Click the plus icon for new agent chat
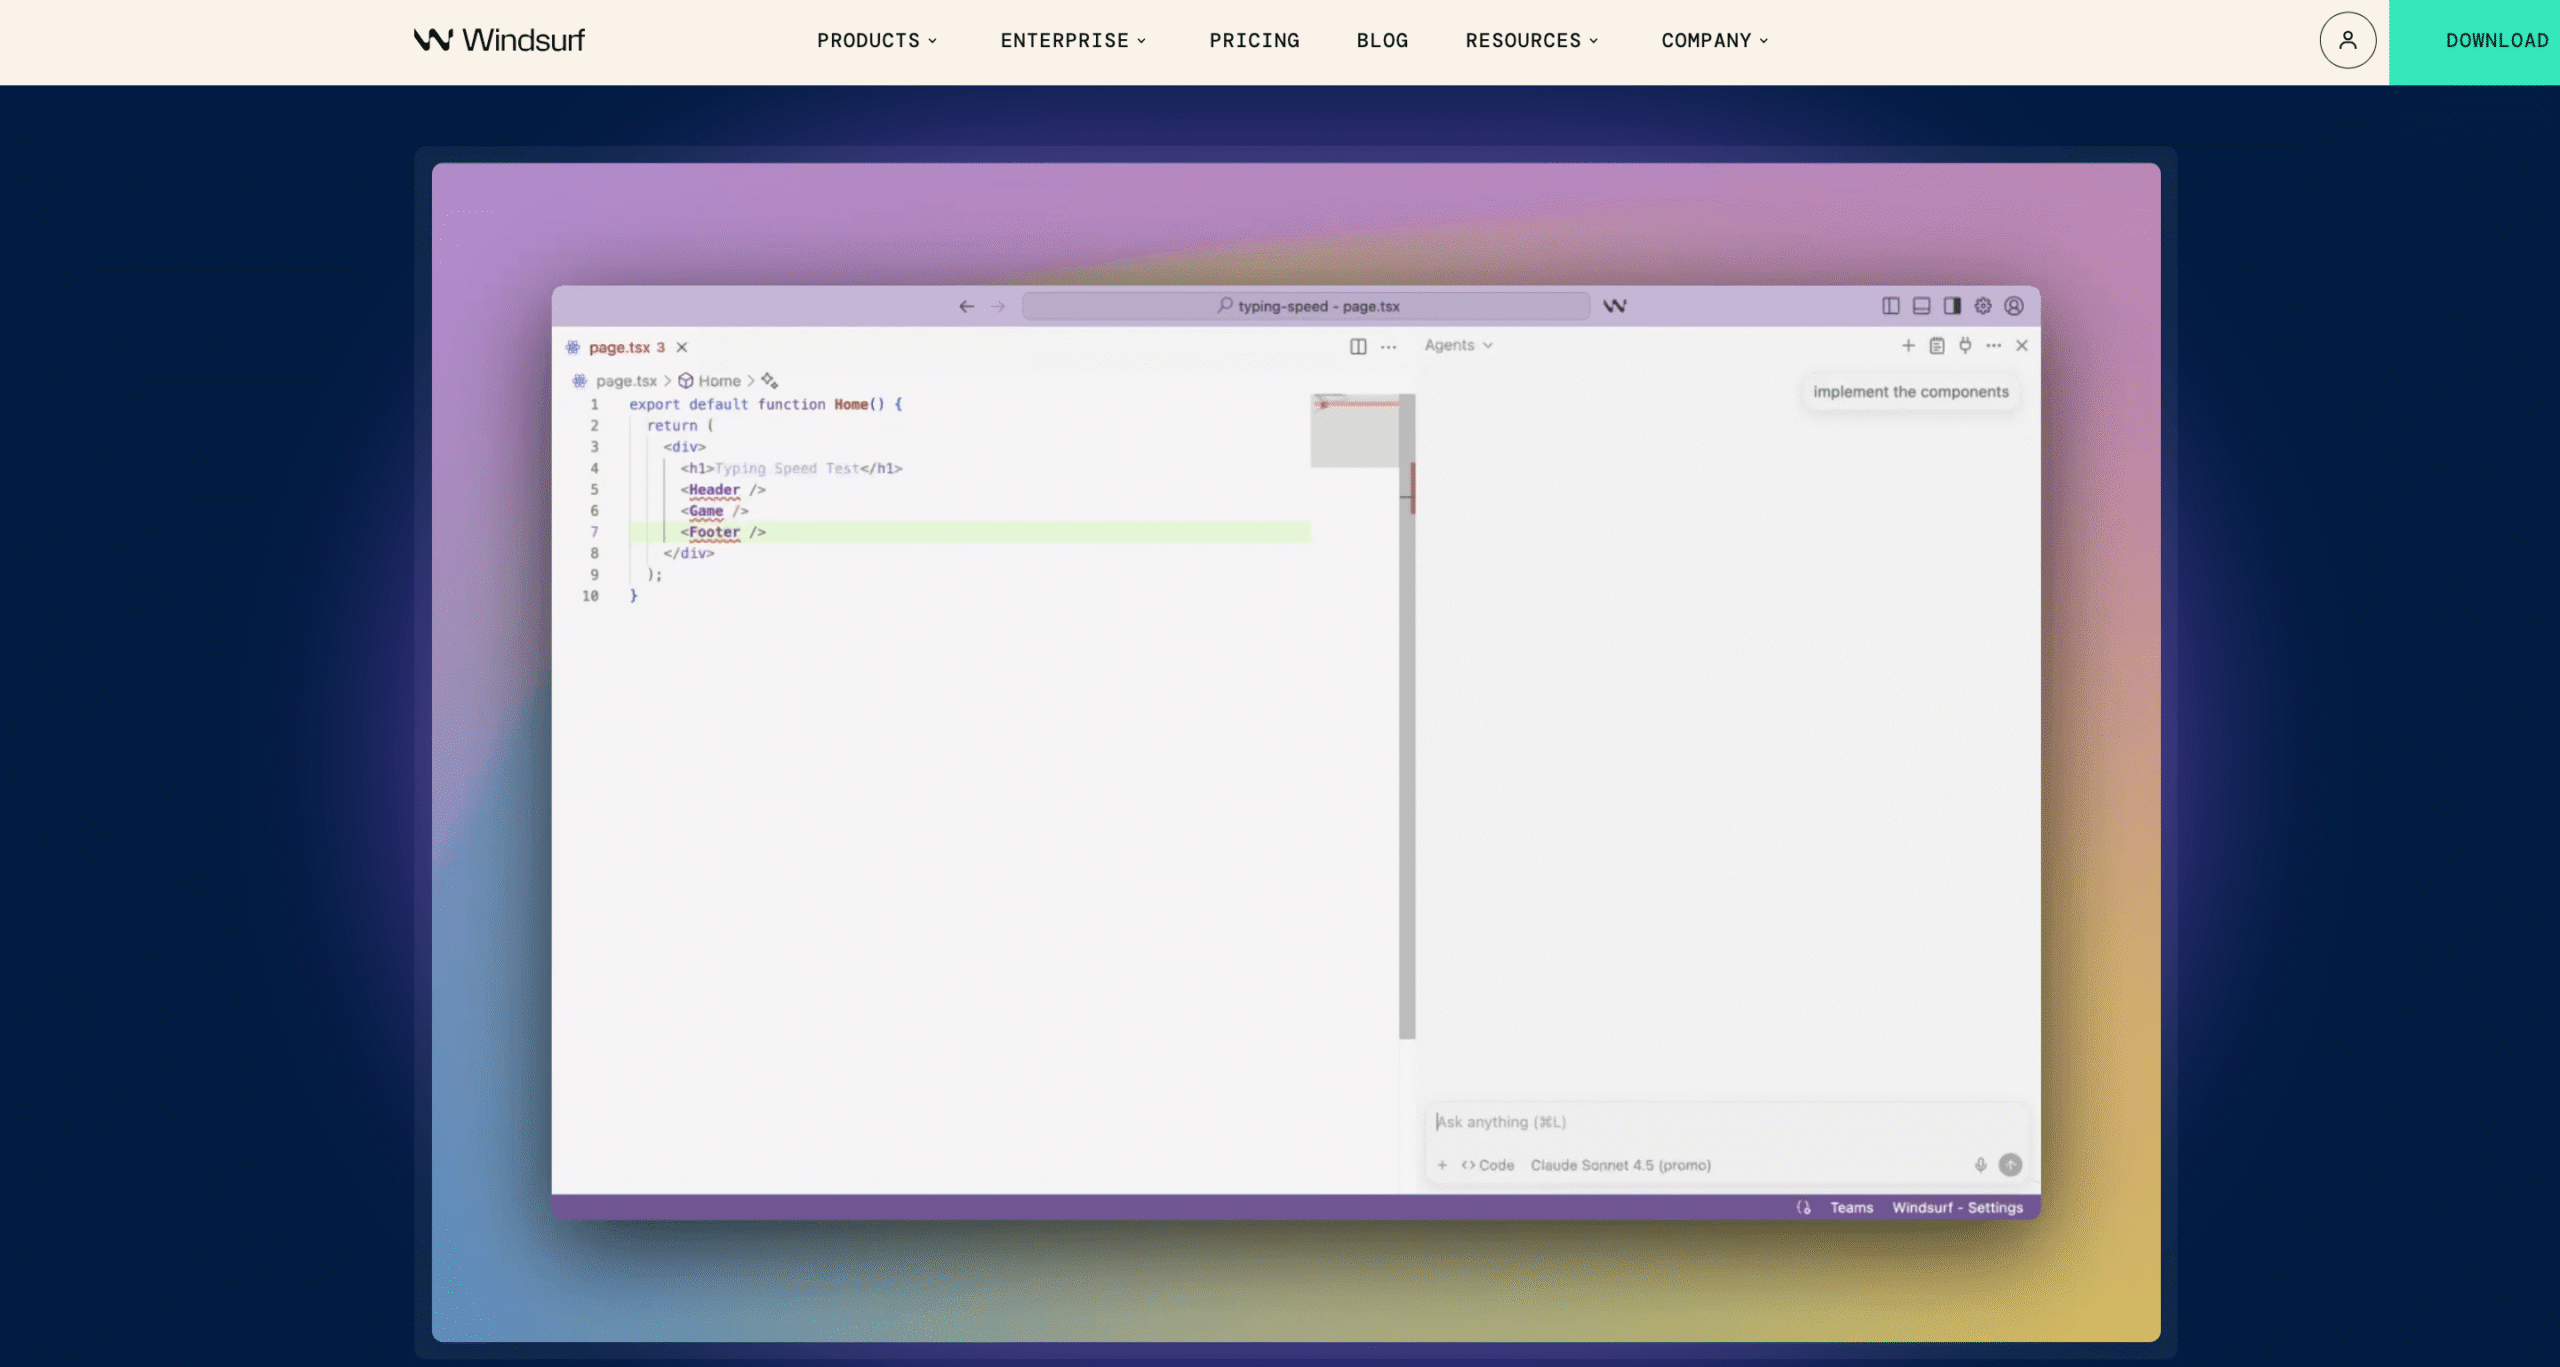Viewport: 2560px width, 1367px height. point(1908,345)
